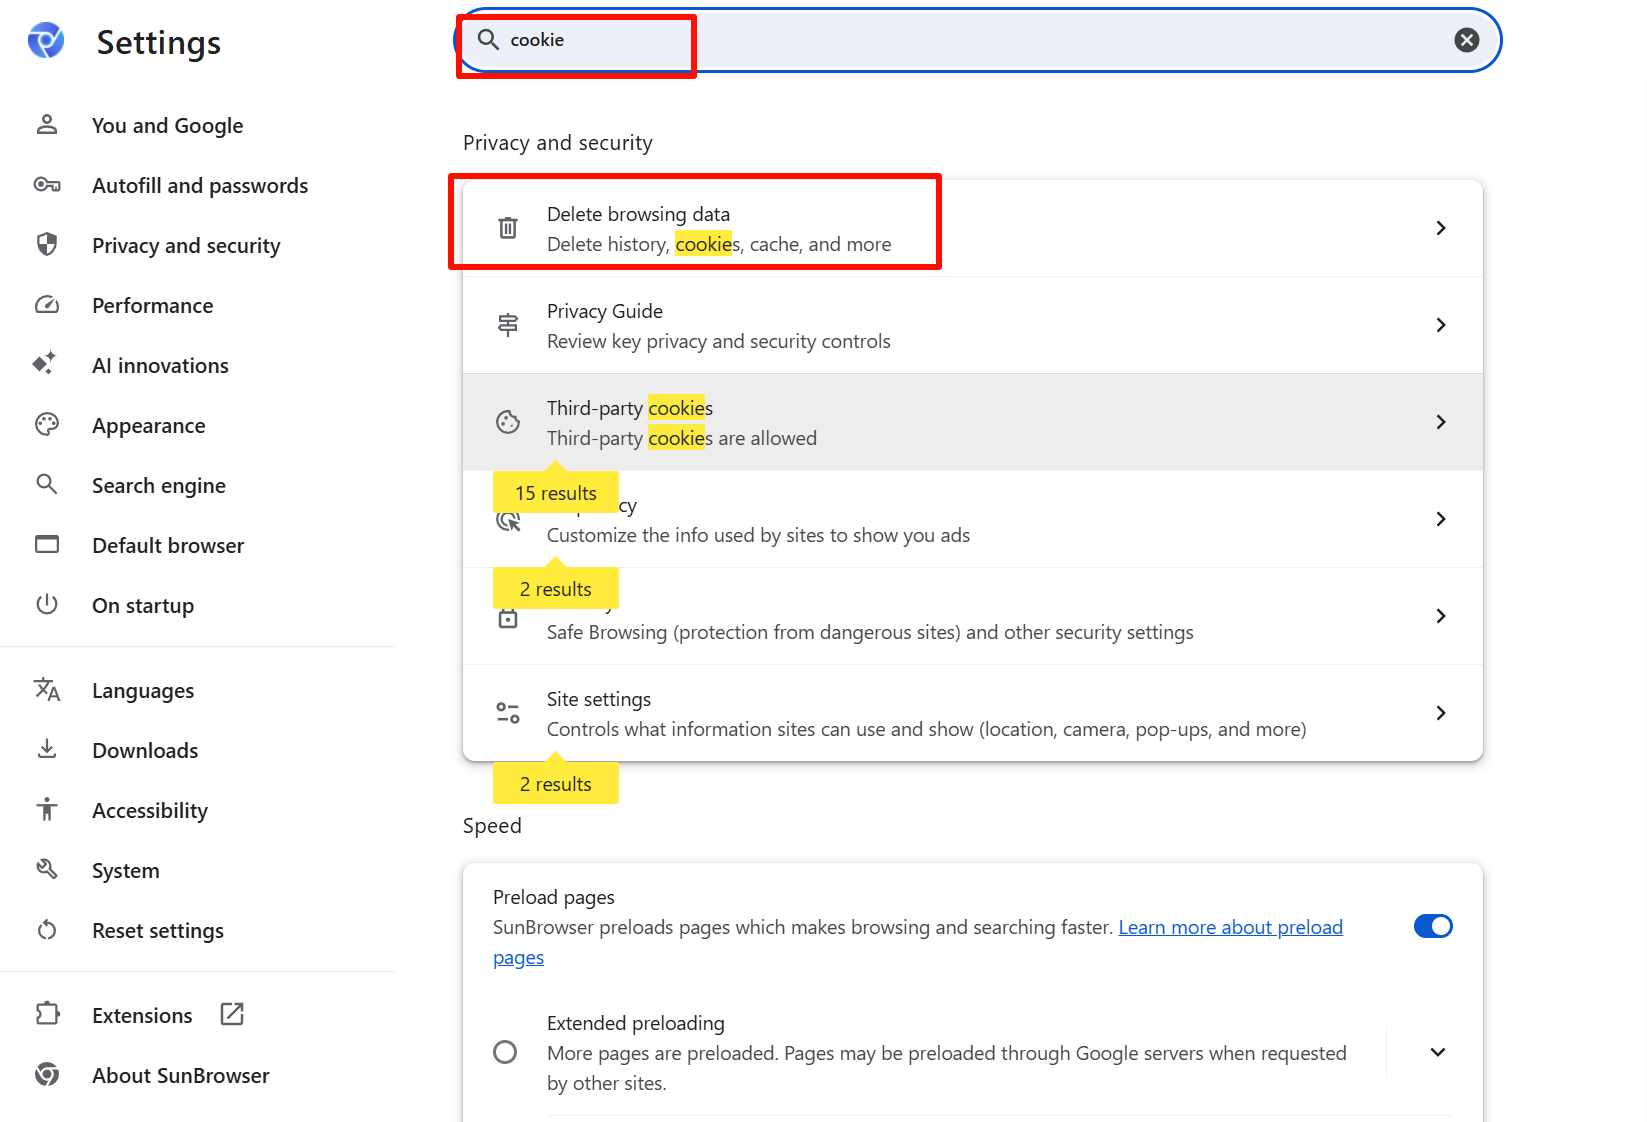Click the person icon for You and Google
Image resolution: width=1647 pixels, height=1122 pixels.
[x=47, y=125]
